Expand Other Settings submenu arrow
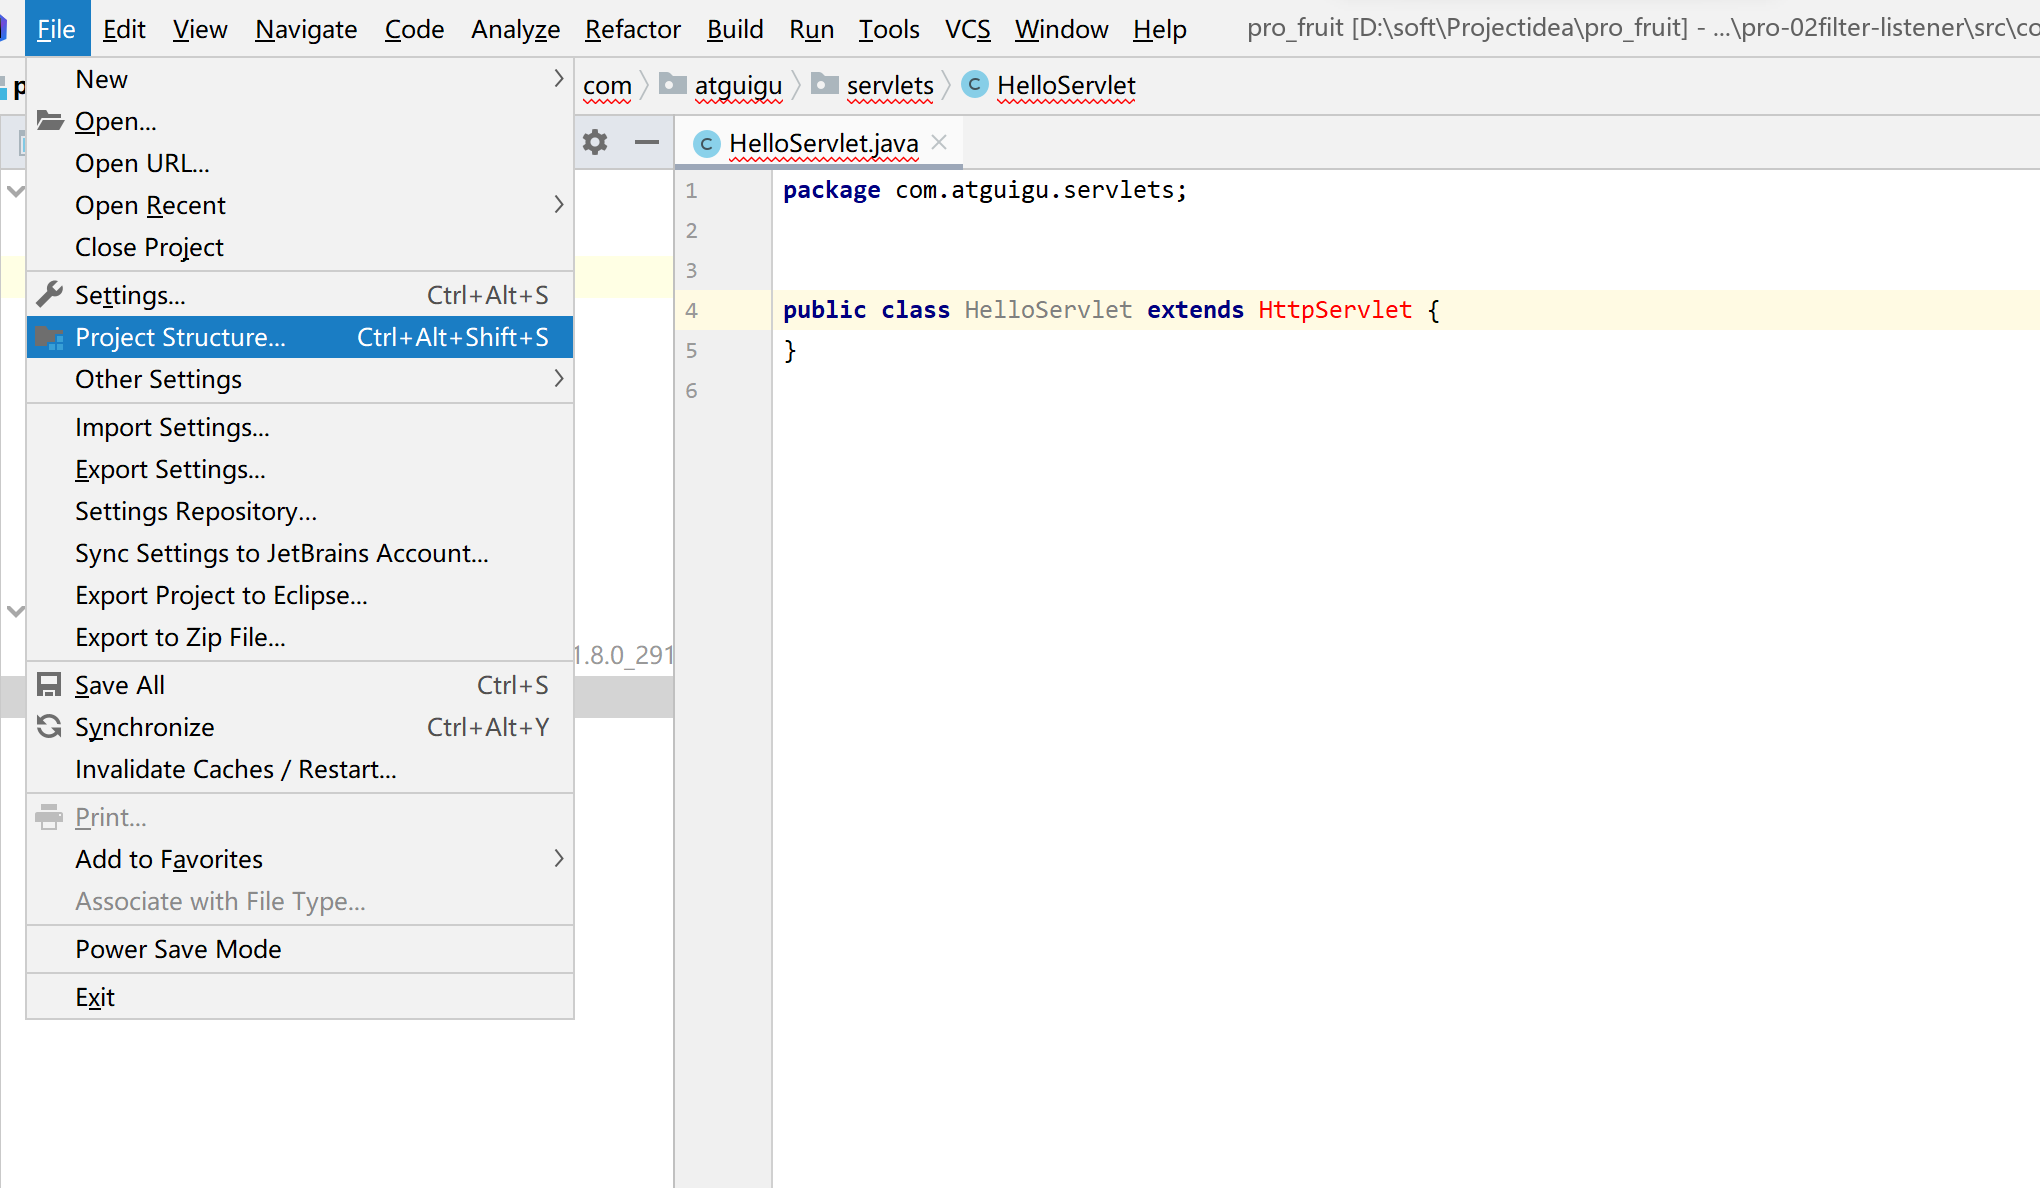 tap(559, 378)
